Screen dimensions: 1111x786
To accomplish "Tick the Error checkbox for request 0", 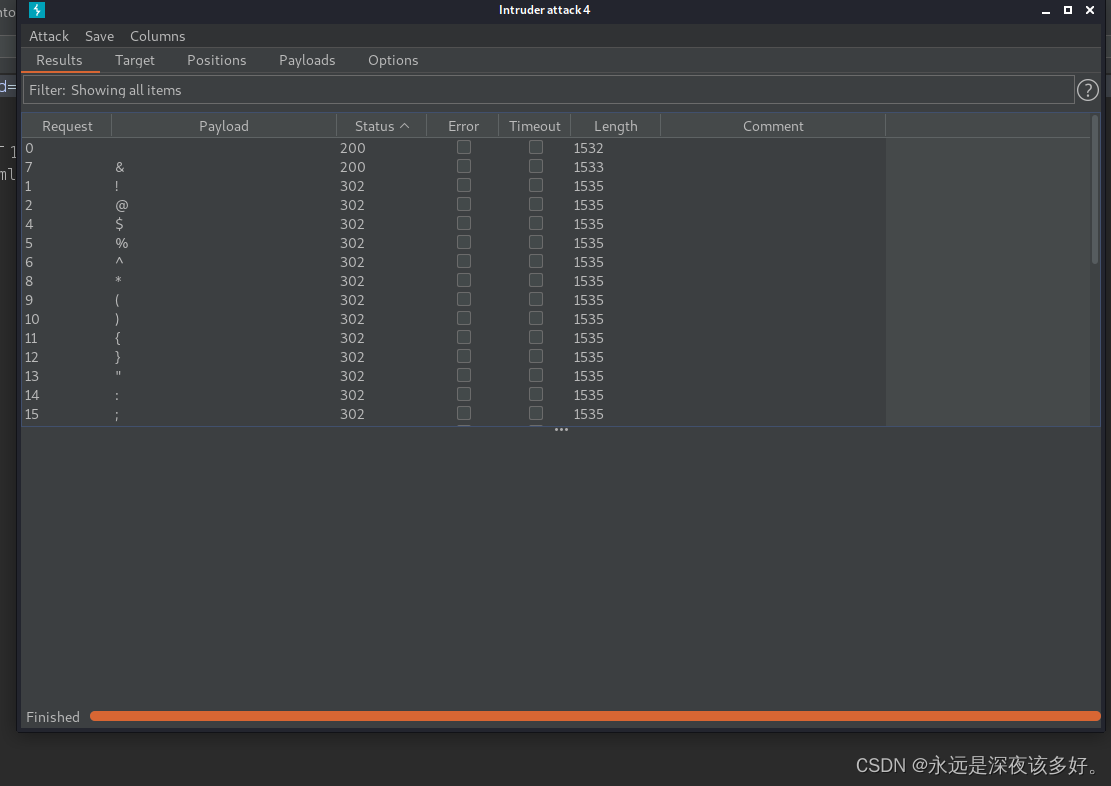I will [464, 147].
